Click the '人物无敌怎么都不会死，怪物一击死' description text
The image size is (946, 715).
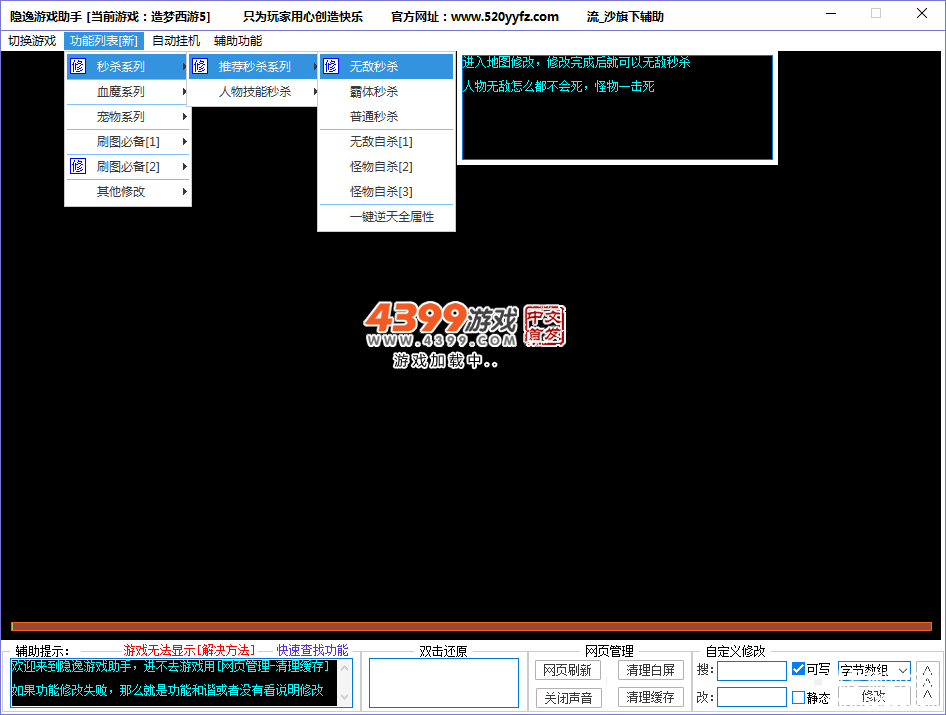[x=559, y=86]
